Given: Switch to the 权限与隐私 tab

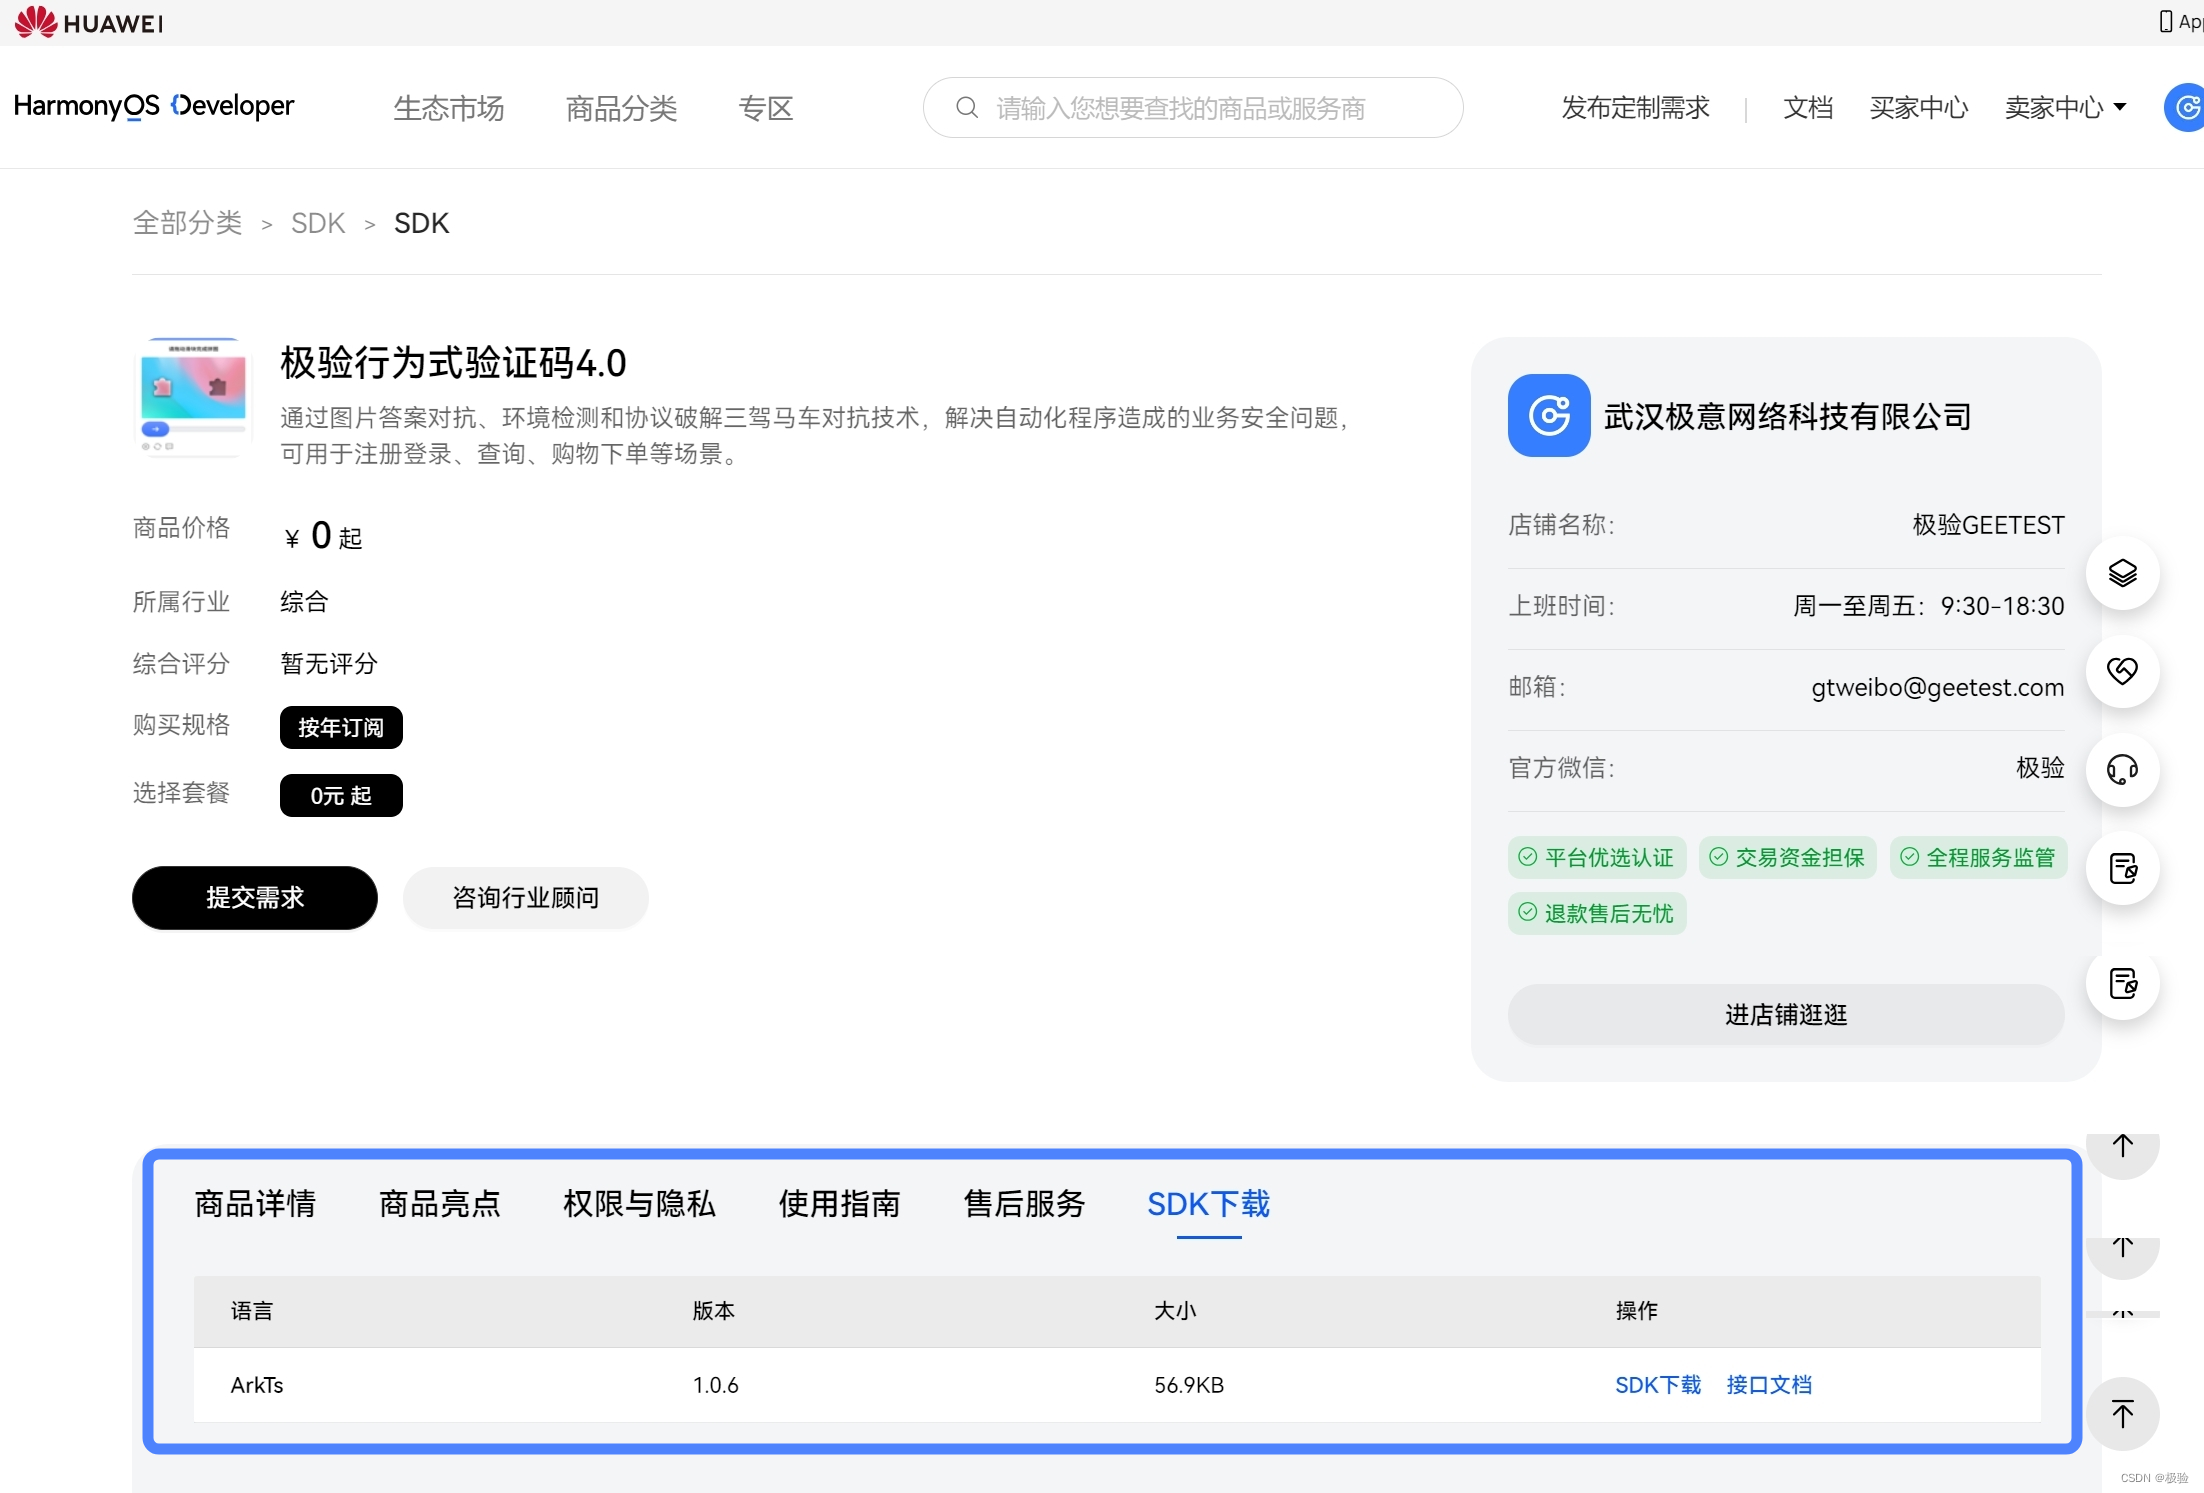Looking at the screenshot, I should [x=639, y=1203].
